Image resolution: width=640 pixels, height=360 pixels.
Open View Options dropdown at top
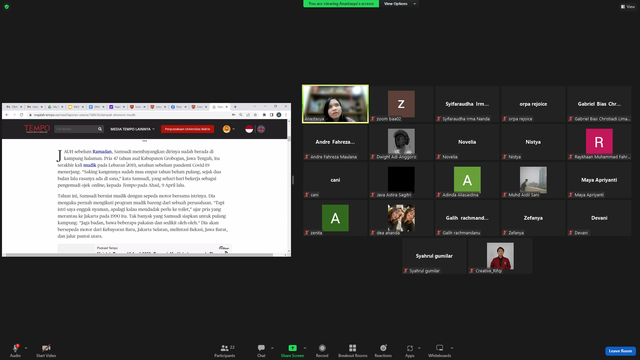point(400,4)
